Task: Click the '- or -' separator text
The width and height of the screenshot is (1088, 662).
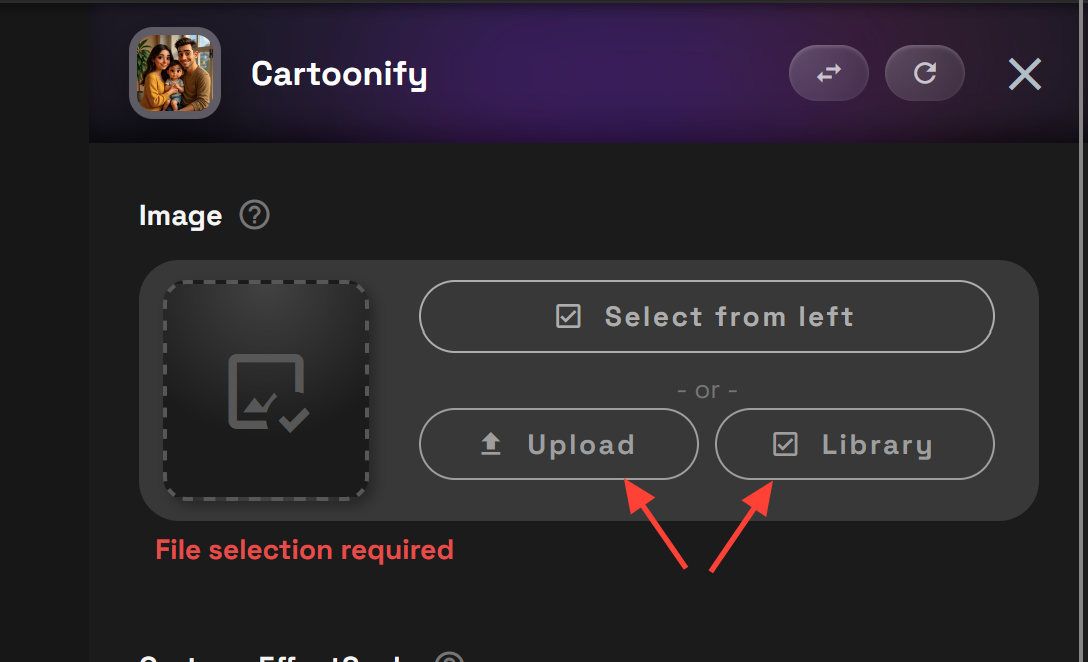Action: point(707,391)
